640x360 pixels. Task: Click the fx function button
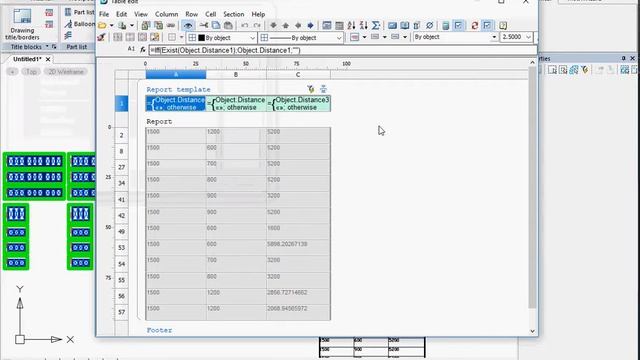[x=142, y=50]
